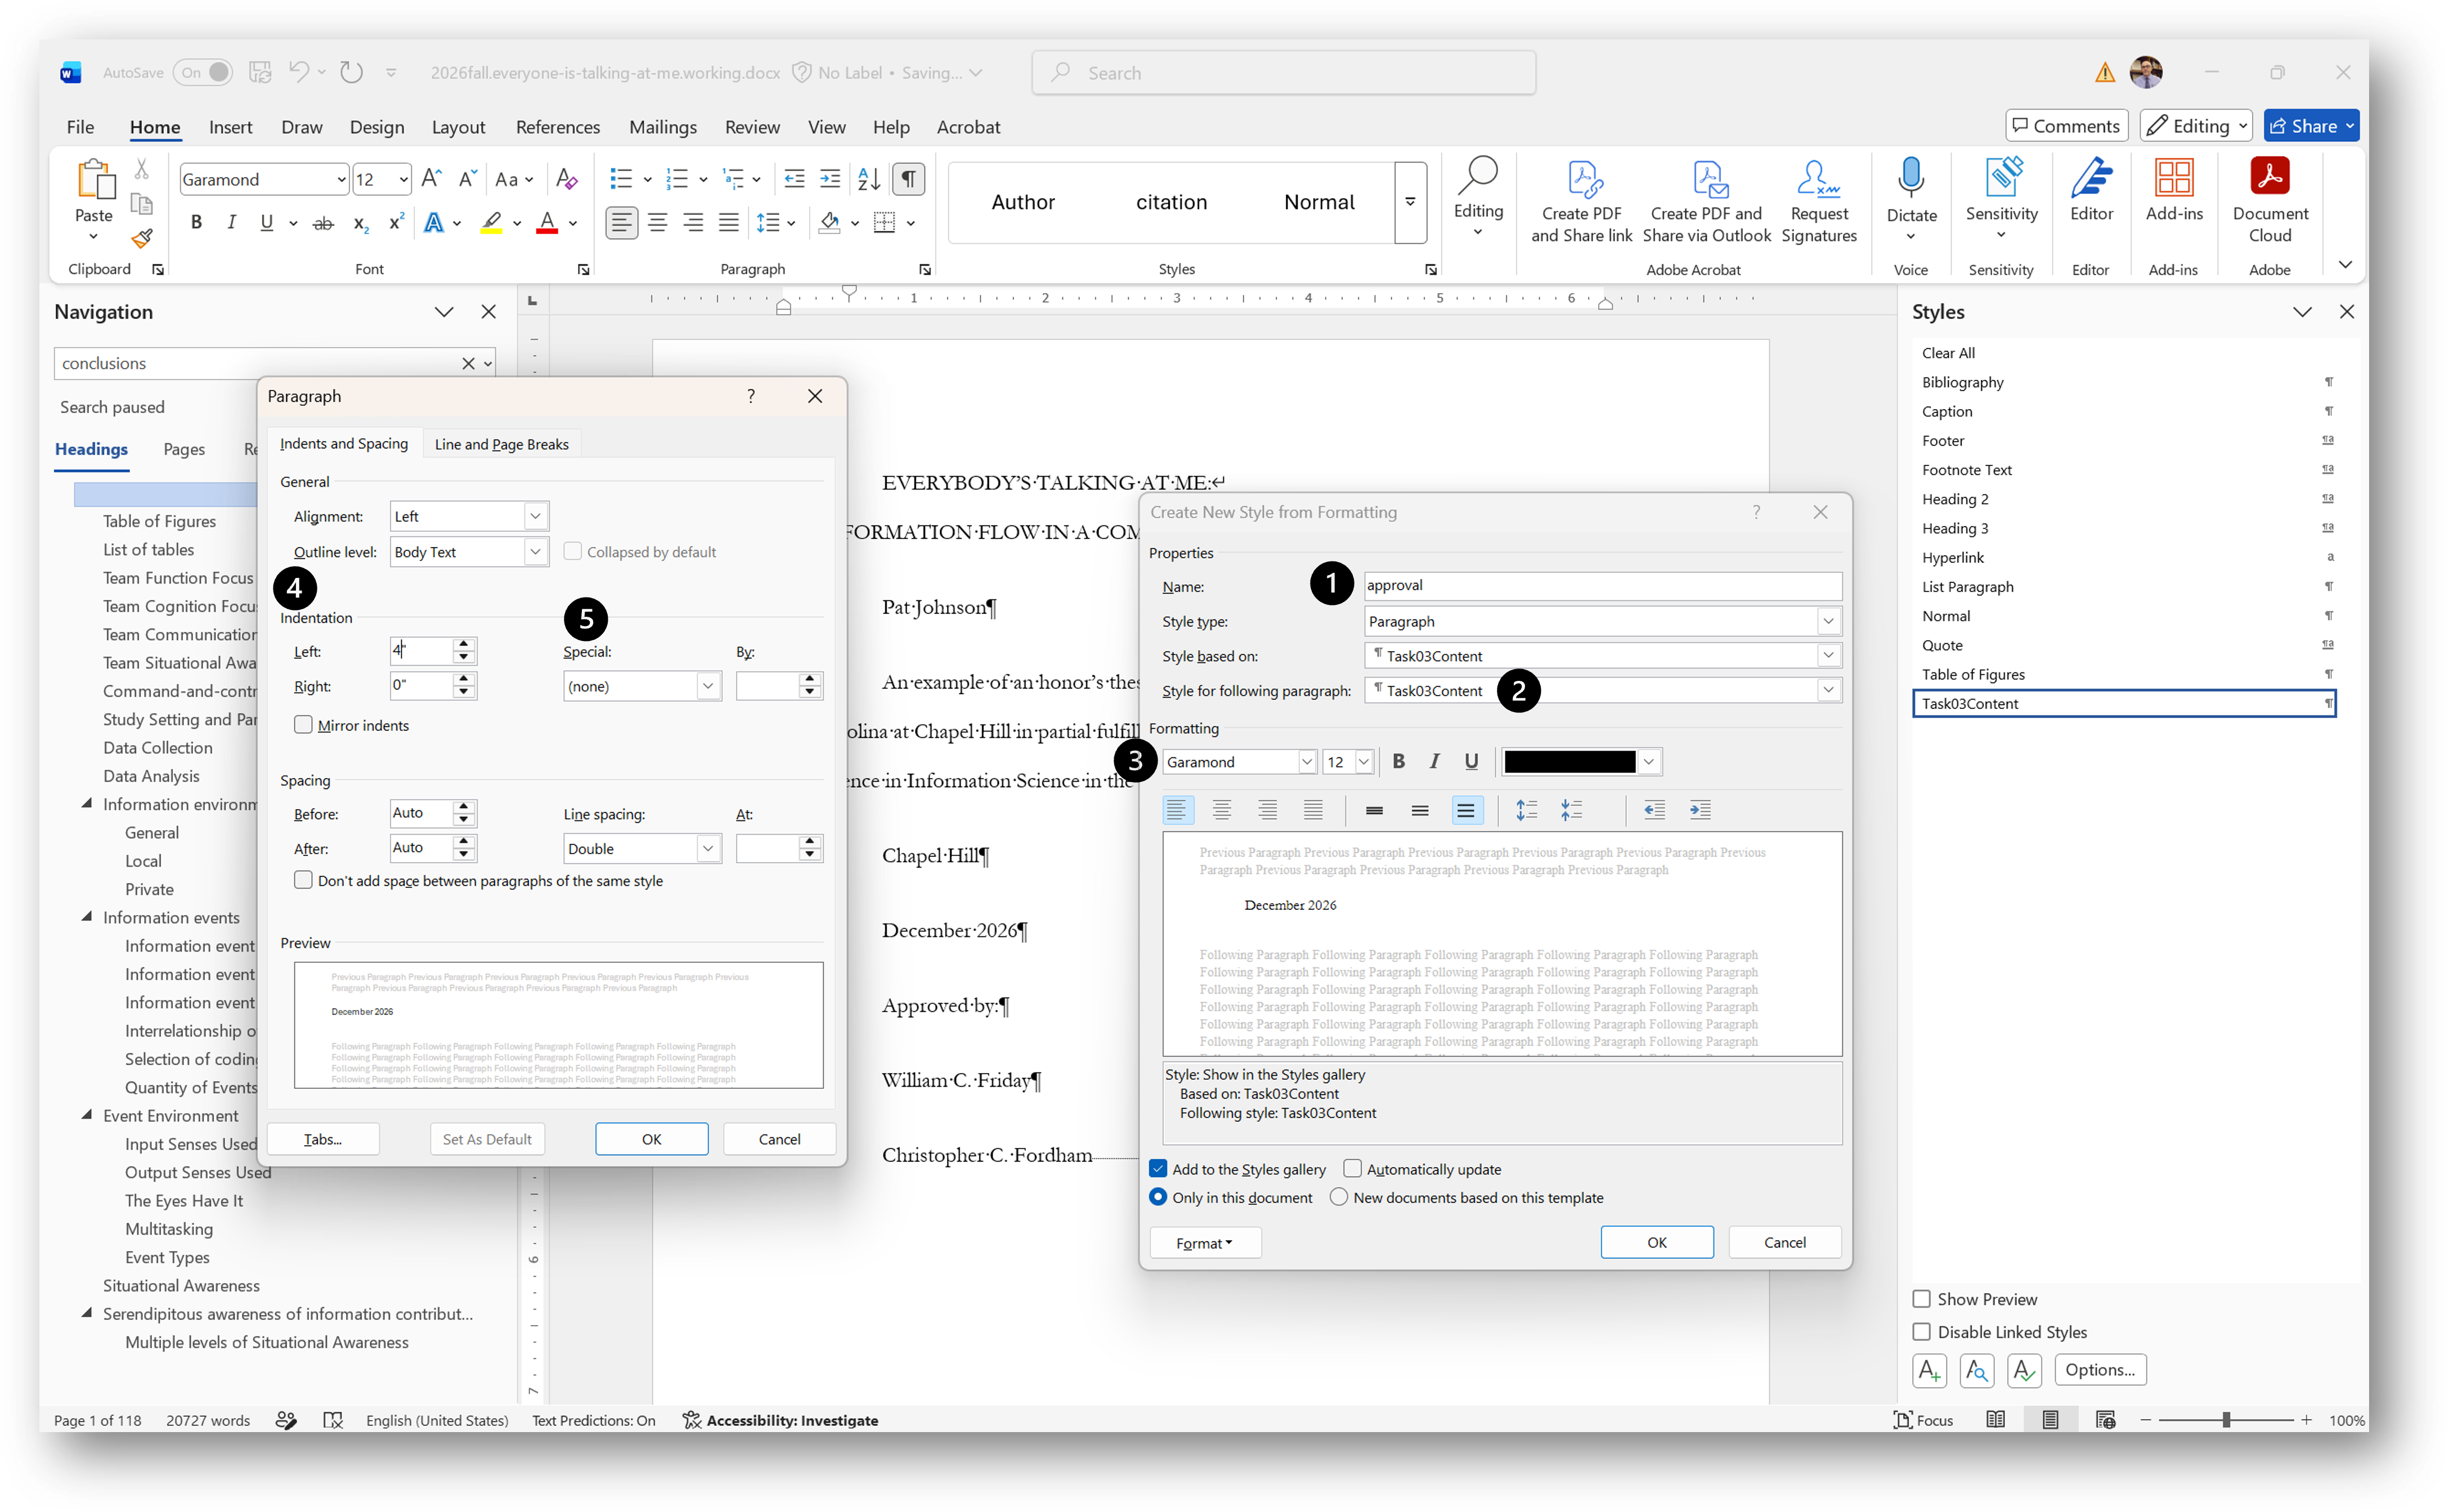The height and width of the screenshot is (1512, 2449).
Task: Check Show Preview in Styles pane
Action: coord(1921,1299)
